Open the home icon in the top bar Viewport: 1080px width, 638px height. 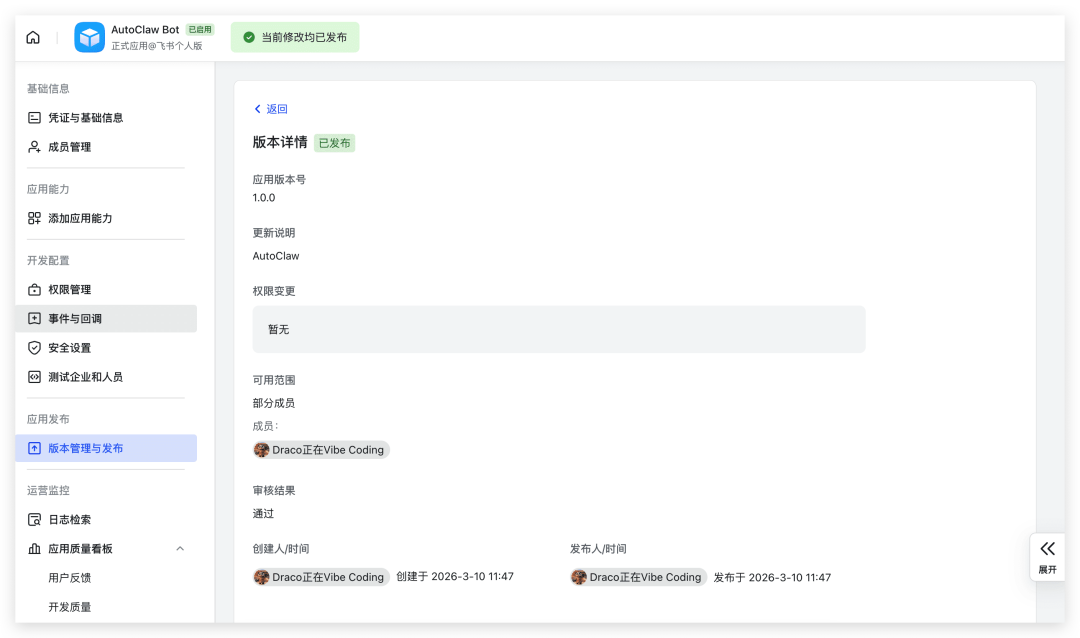tap(33, 36)
